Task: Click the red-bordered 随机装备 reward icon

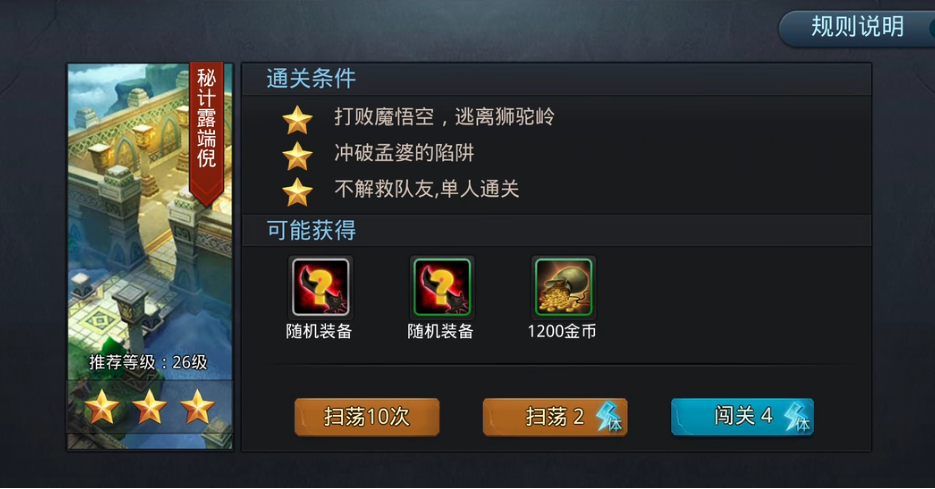Action: click(321, 287)
